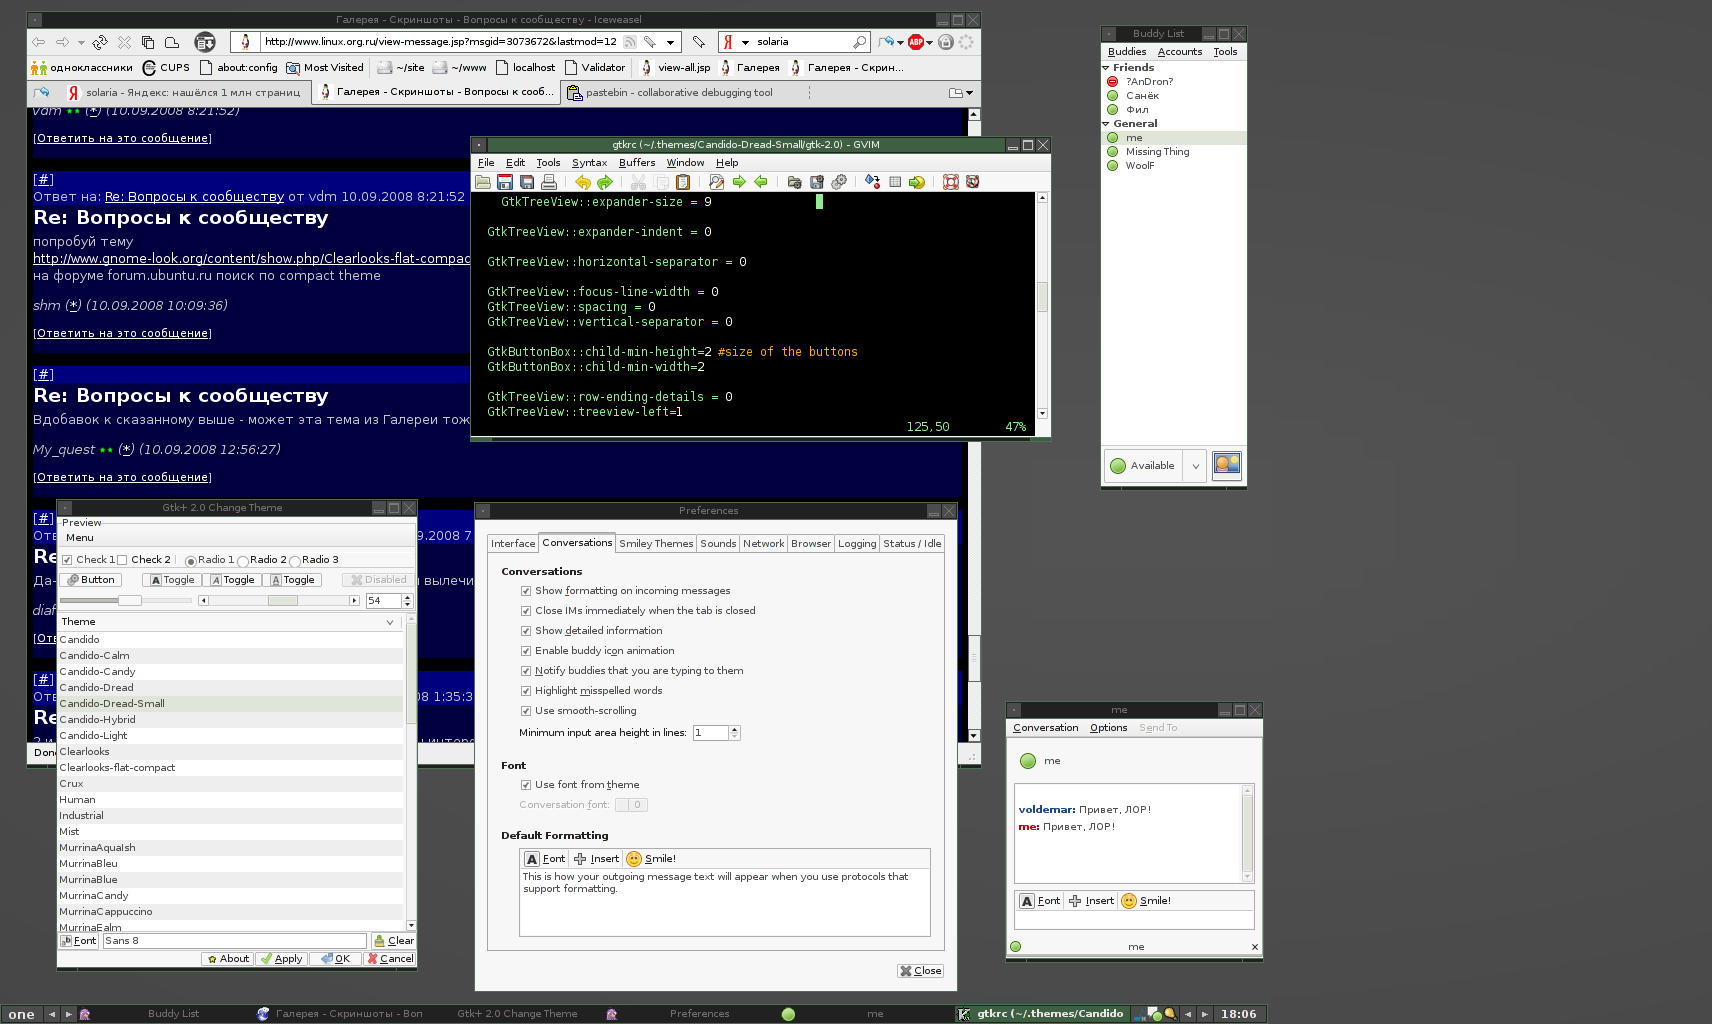Click the Make build icon in GVIM toolbar

click(873, 182)
